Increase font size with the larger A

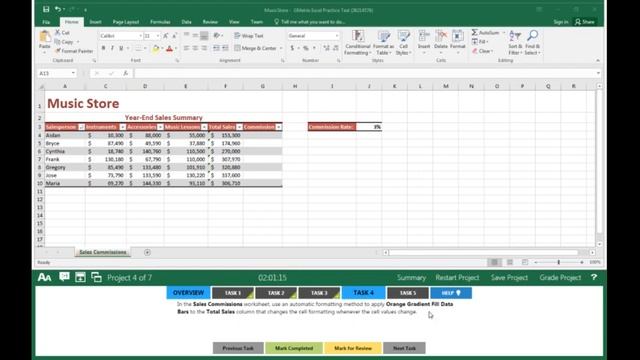tap(166, 36)
